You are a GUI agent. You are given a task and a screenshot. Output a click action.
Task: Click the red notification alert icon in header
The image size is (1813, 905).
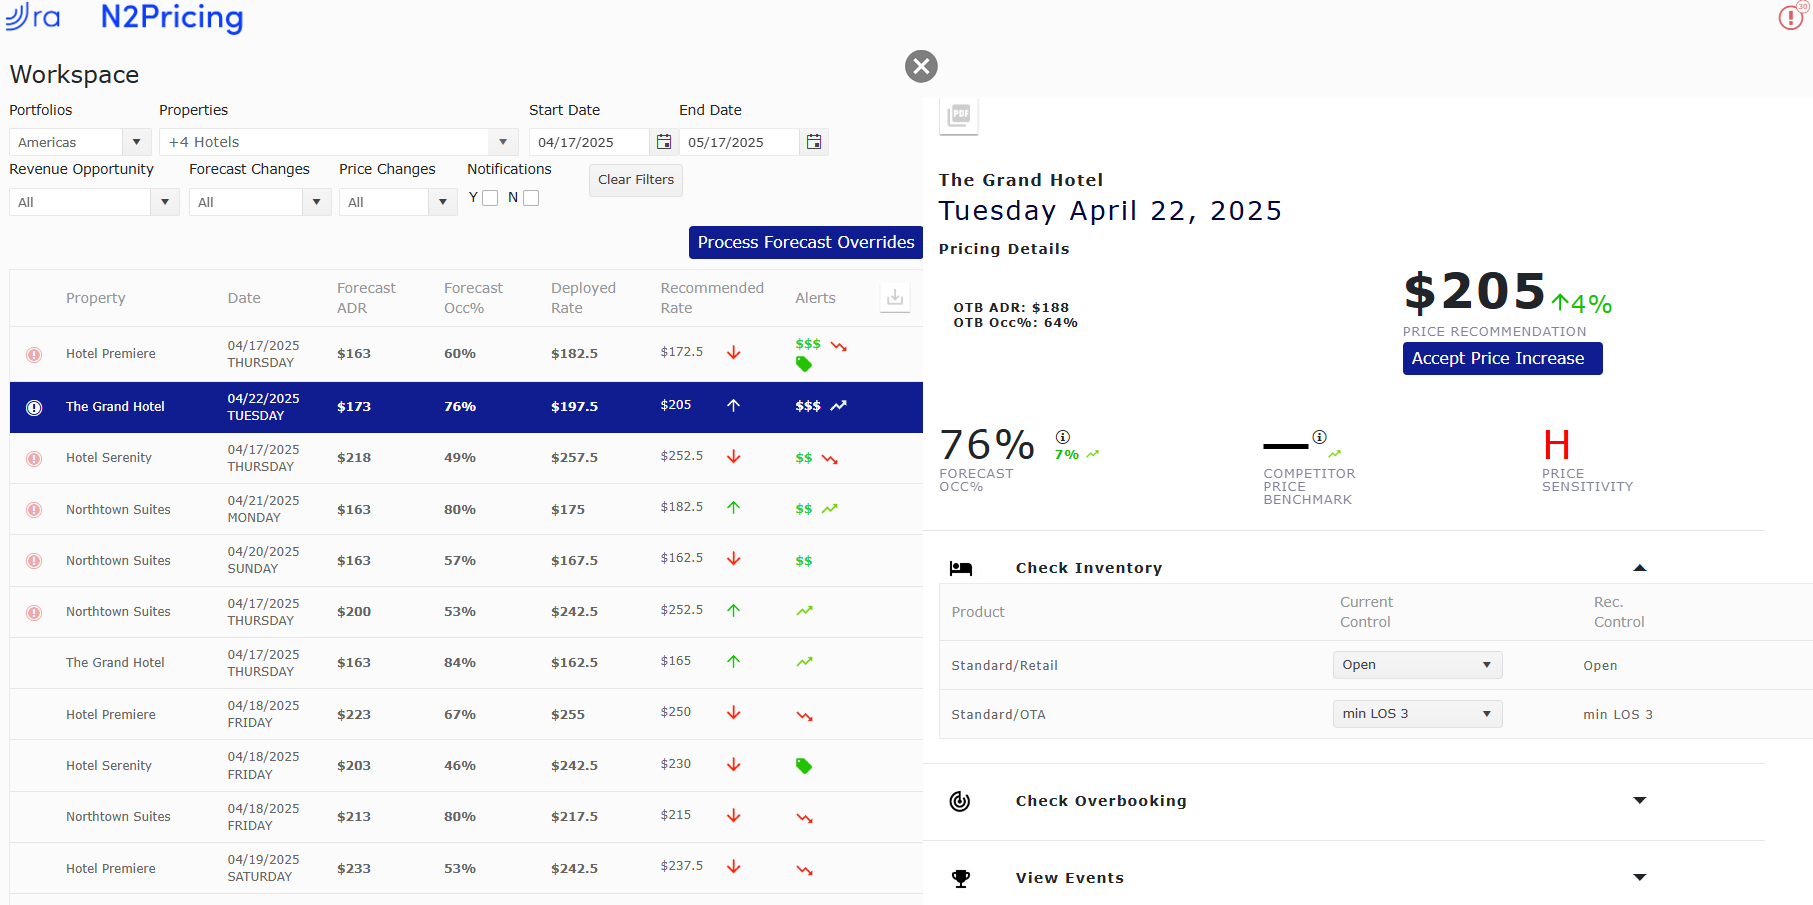1791,17
